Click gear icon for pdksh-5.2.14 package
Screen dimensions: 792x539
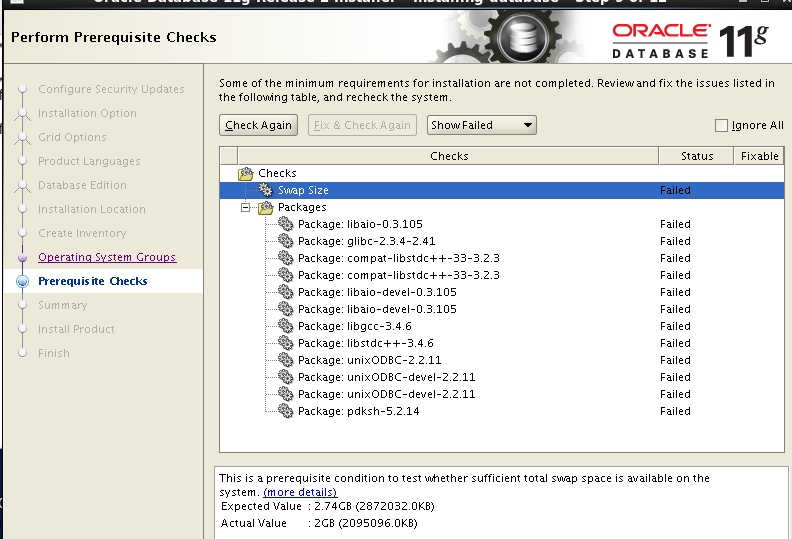tap(285, 411)
